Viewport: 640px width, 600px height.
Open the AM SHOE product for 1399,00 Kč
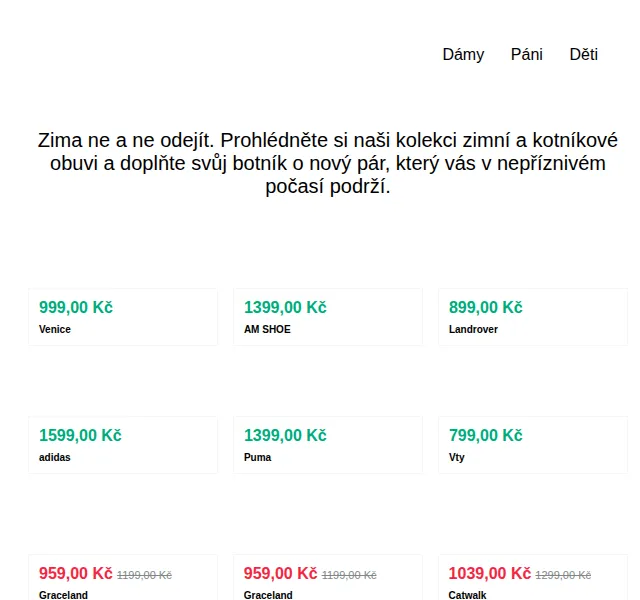pyautogui.click(x=328, y=317)
